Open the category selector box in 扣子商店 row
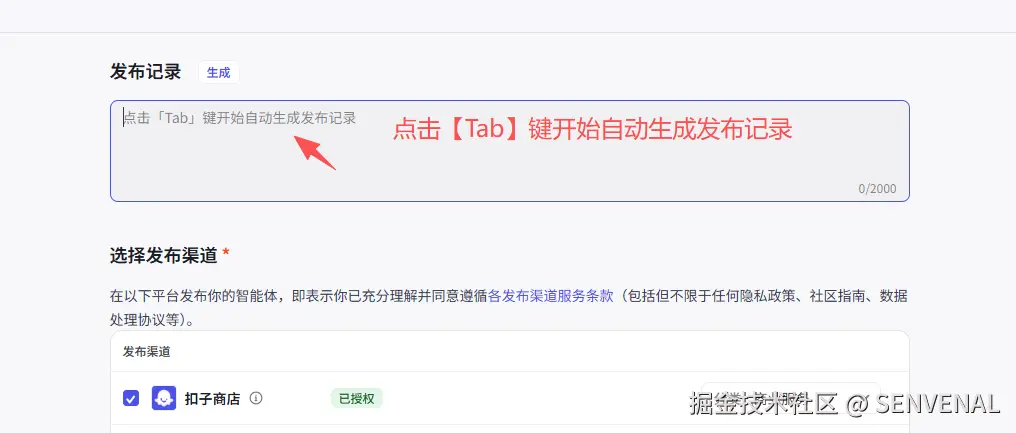The image size is (1016, 433). coord(791,397)
